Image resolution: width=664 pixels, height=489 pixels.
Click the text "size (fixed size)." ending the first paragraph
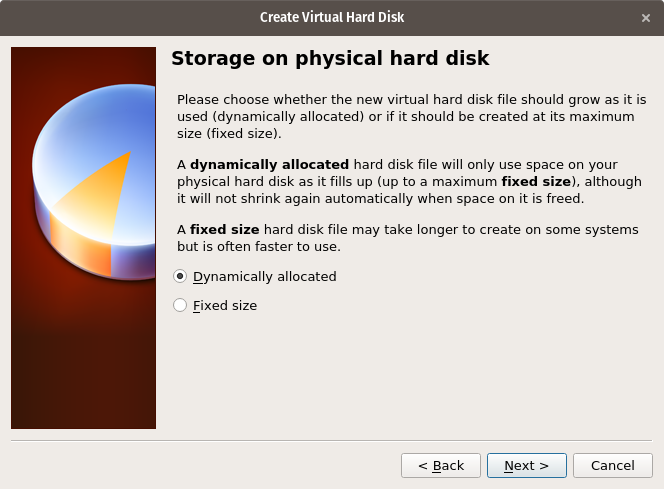(x=229, y=133)
